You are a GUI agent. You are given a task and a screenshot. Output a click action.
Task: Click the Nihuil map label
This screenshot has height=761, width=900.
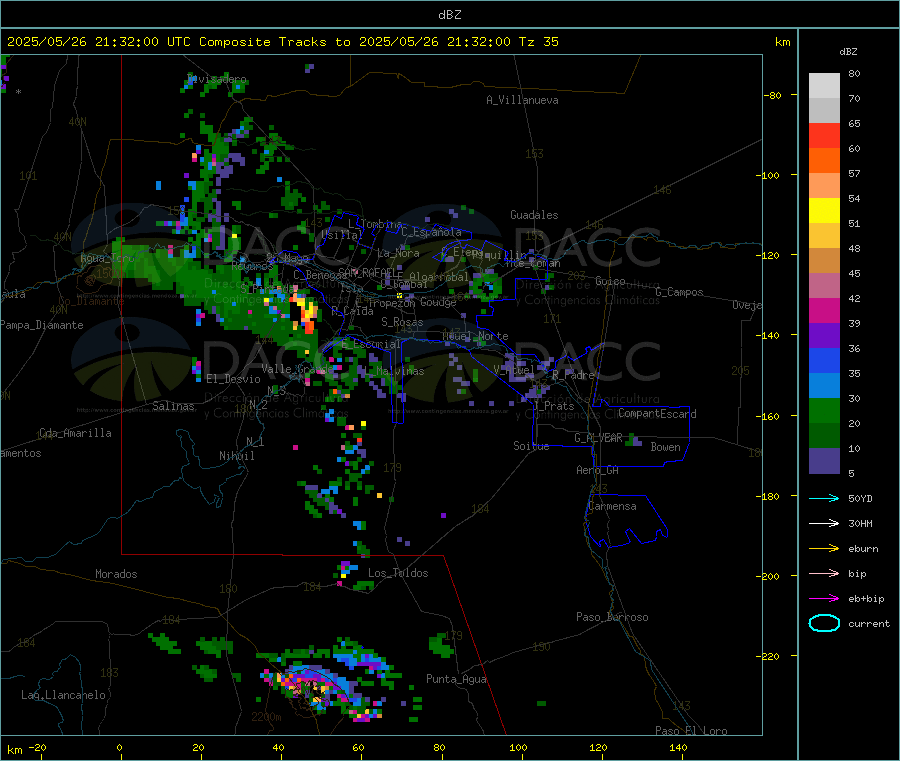236,456
